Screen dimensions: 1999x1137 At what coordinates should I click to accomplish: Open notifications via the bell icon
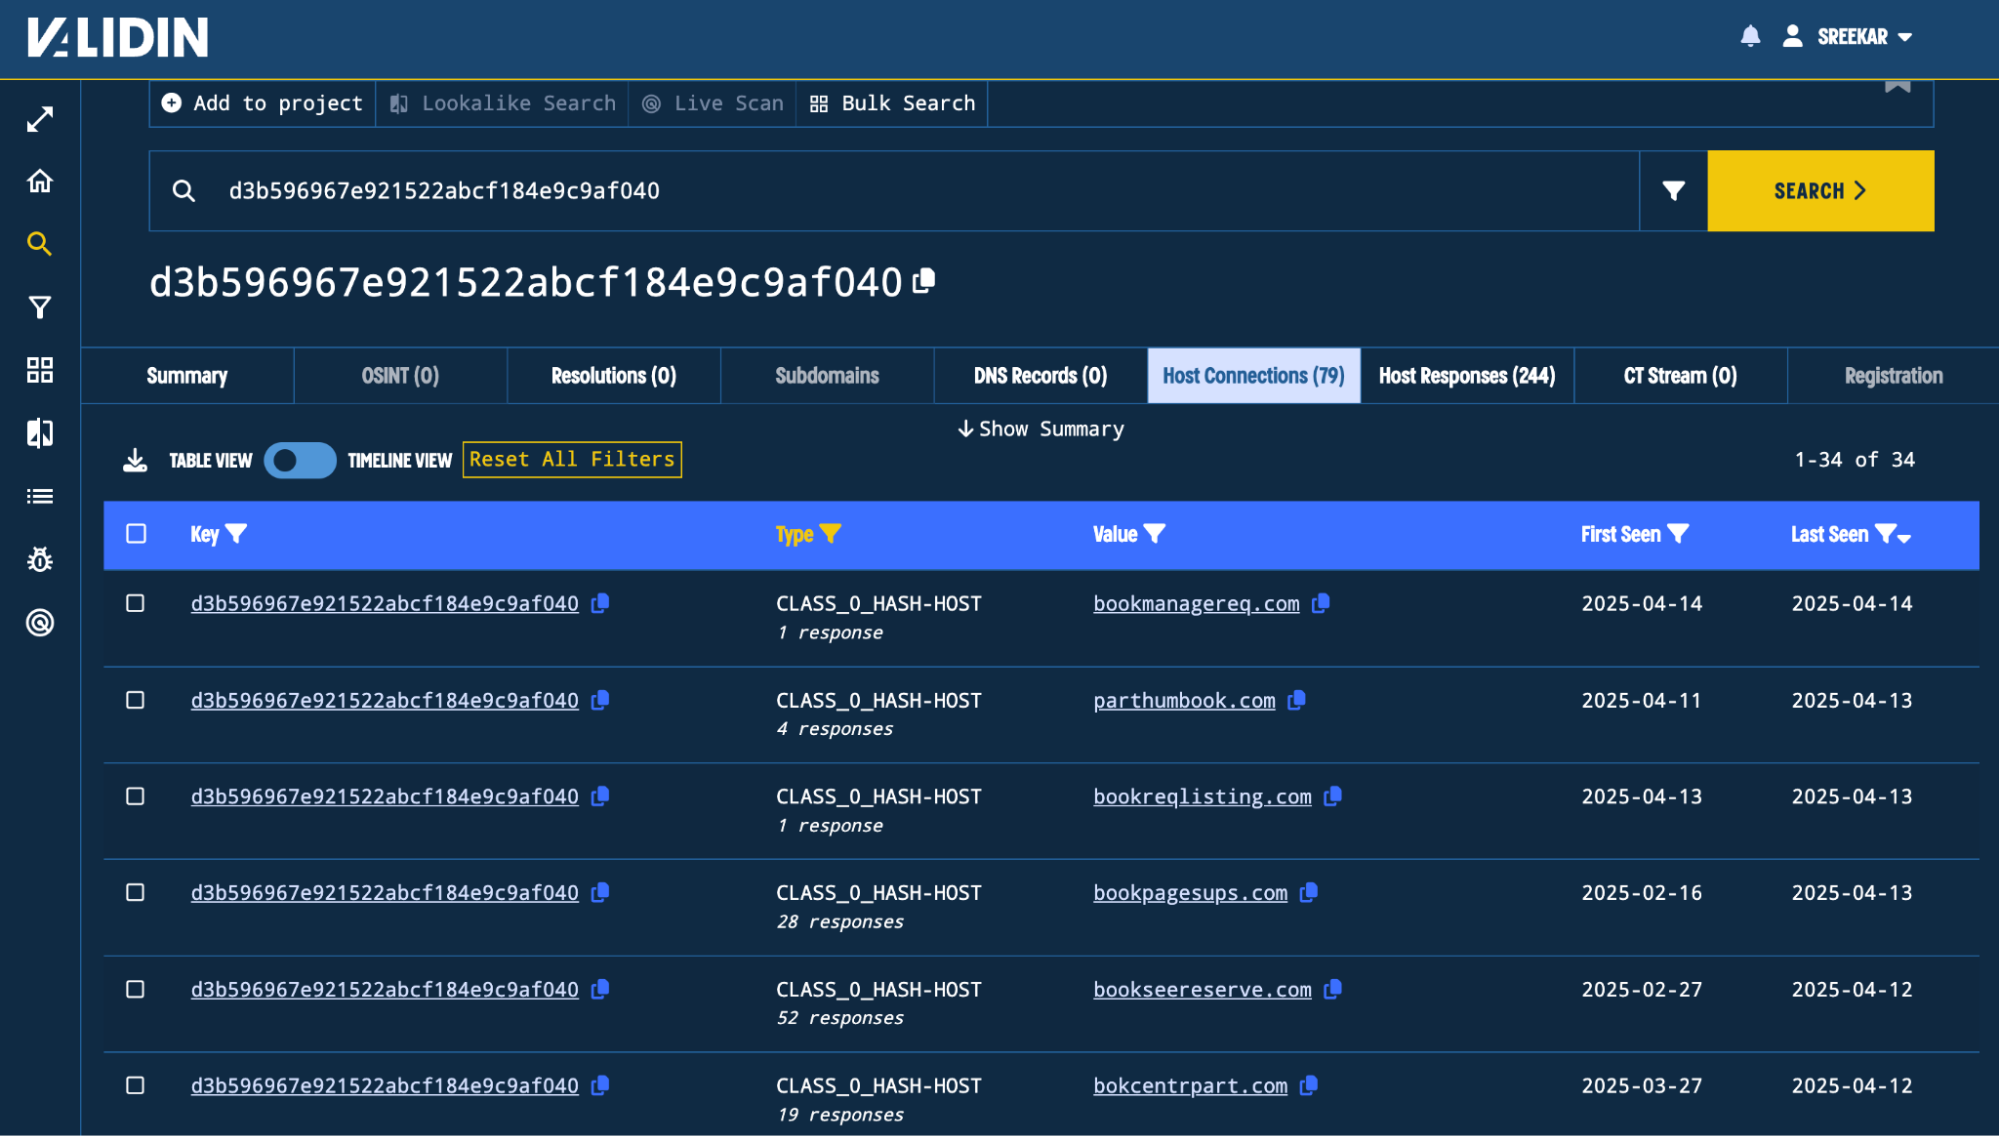click(1751, 36)
